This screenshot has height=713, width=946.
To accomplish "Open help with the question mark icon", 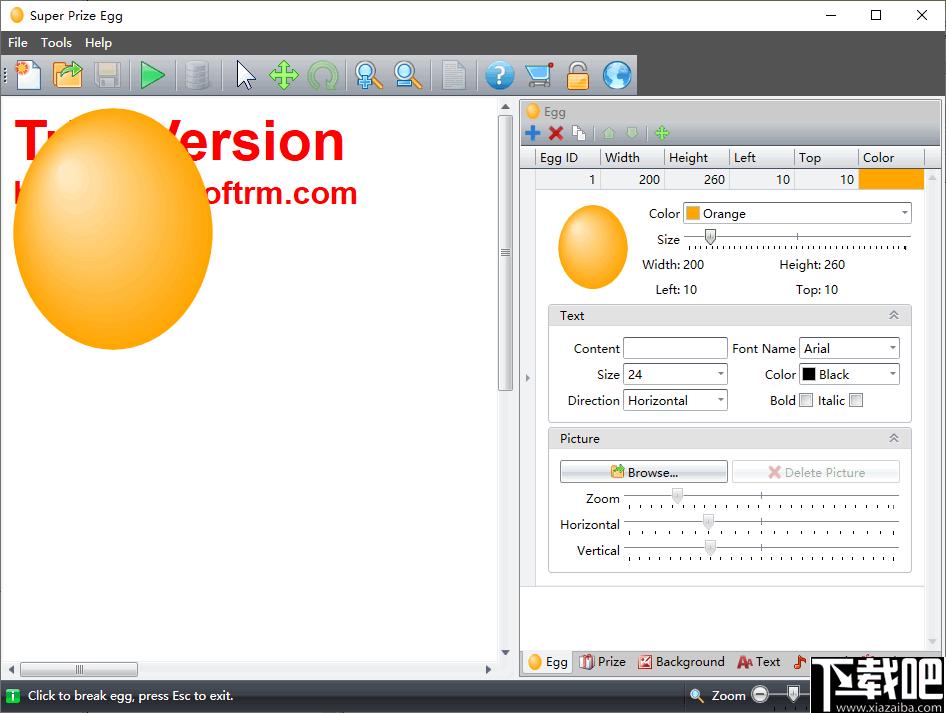I will pyautogui.click(x=500, y=75).
